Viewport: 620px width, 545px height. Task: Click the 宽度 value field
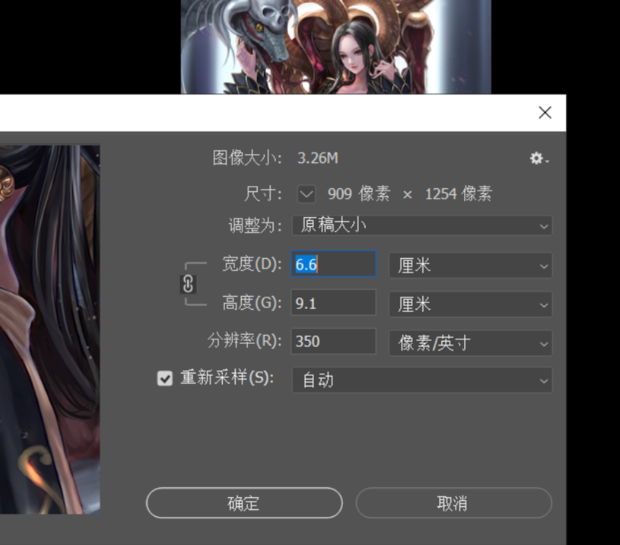click(x=333, y=264)
